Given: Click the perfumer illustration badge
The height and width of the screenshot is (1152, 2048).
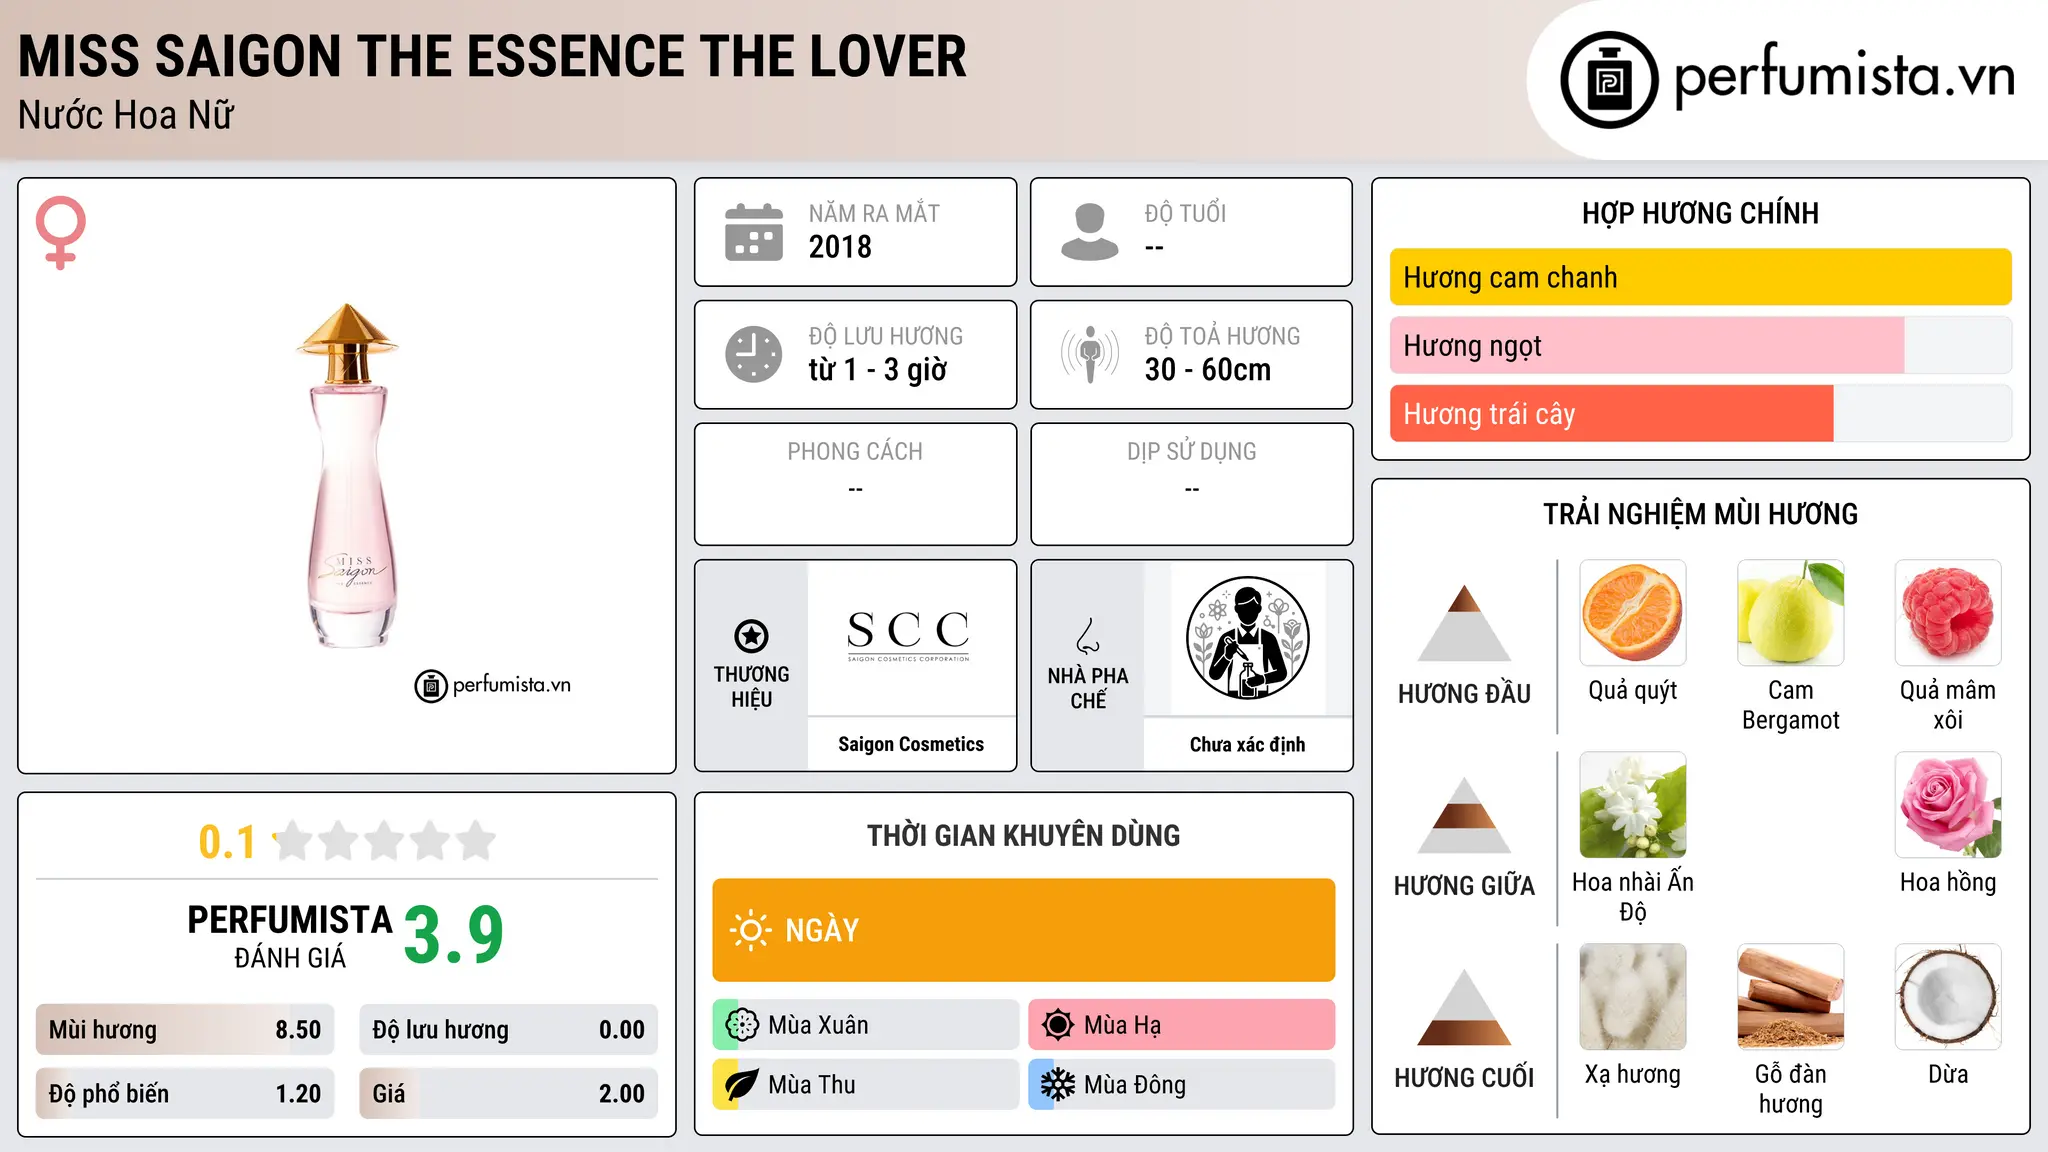Looking at the screenshot, I should (x=1247, y=638).
